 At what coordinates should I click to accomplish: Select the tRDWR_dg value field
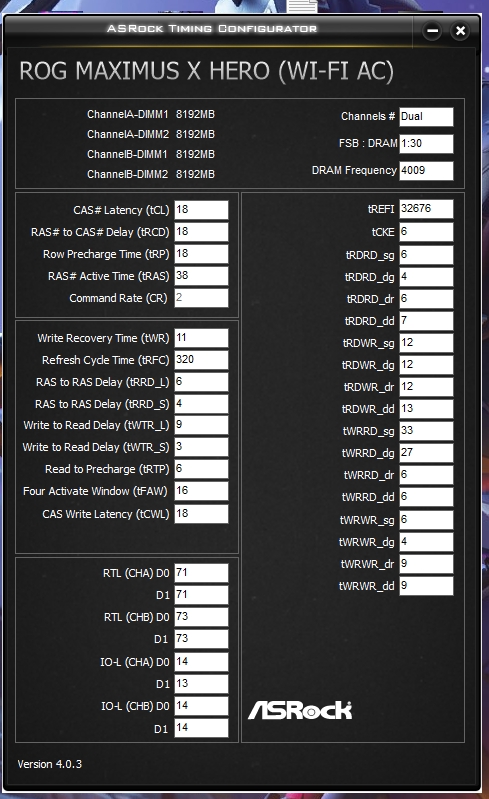(x=426, y=364)
